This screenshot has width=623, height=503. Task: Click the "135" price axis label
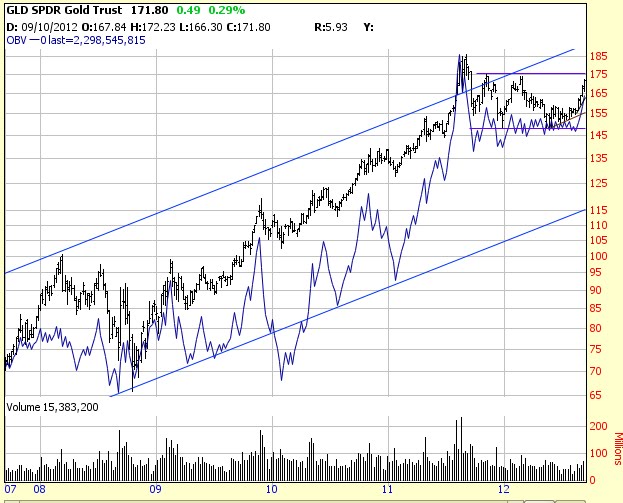click(598, 158)
